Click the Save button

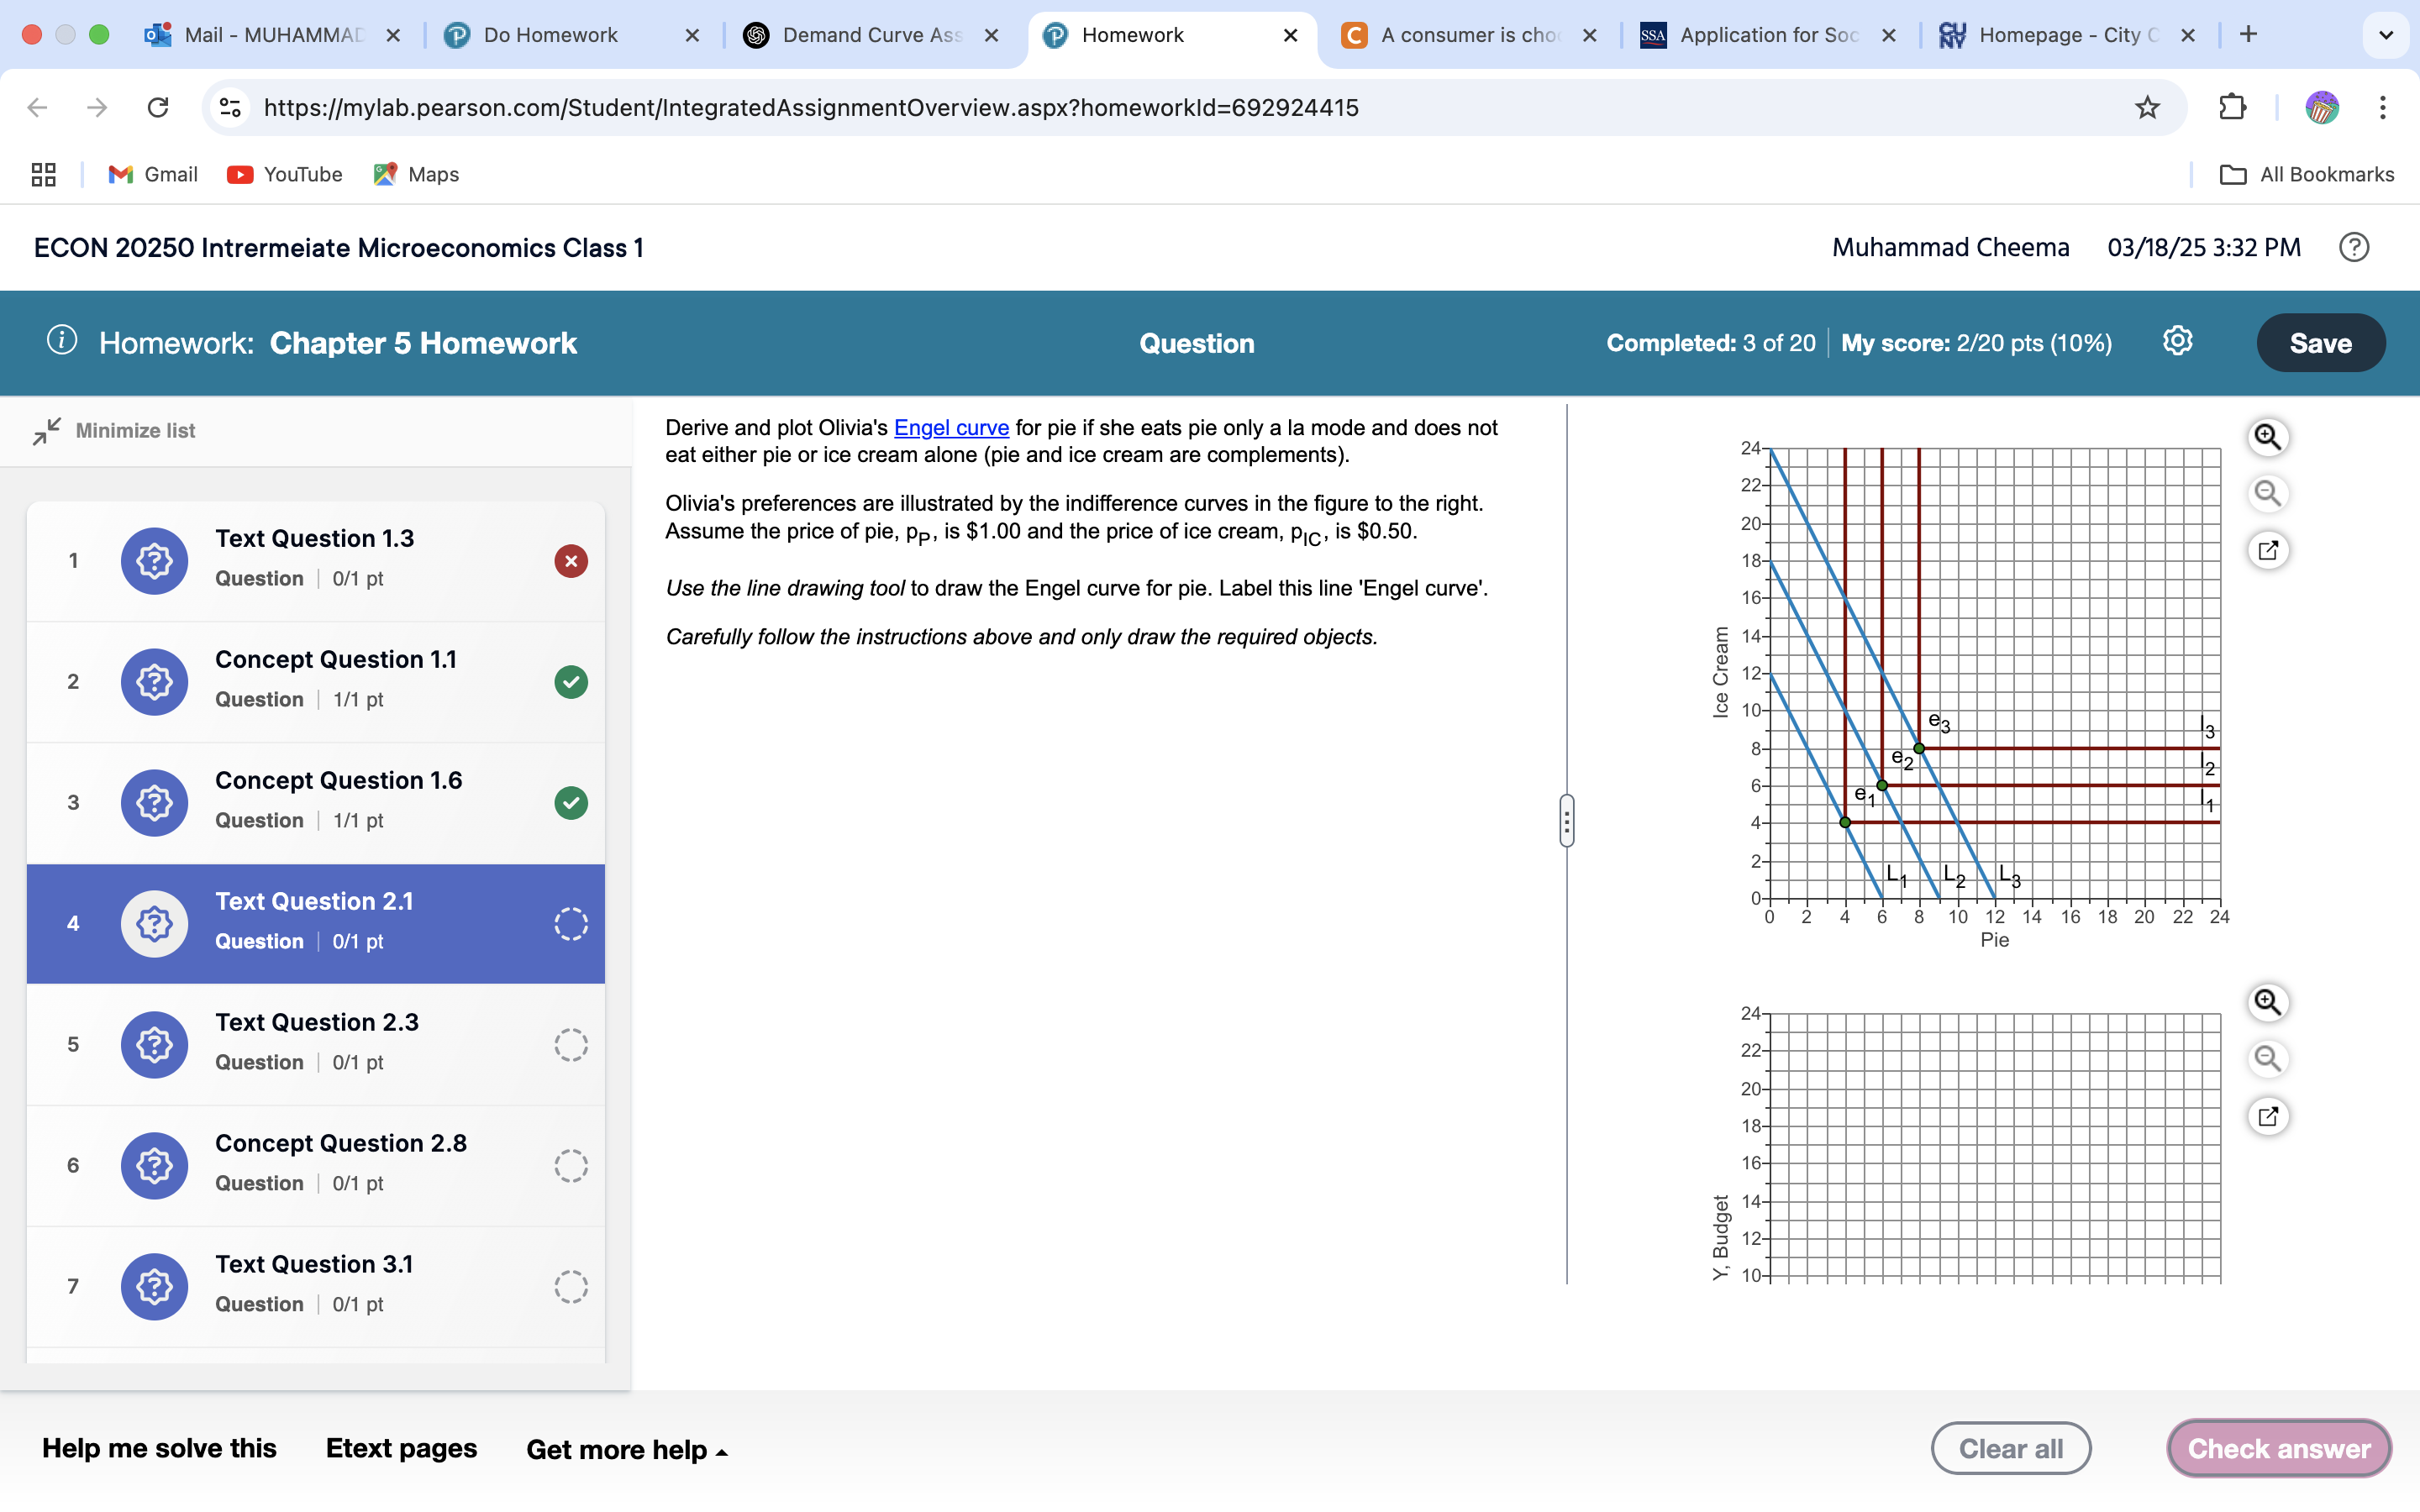(x=2321, y=342)
